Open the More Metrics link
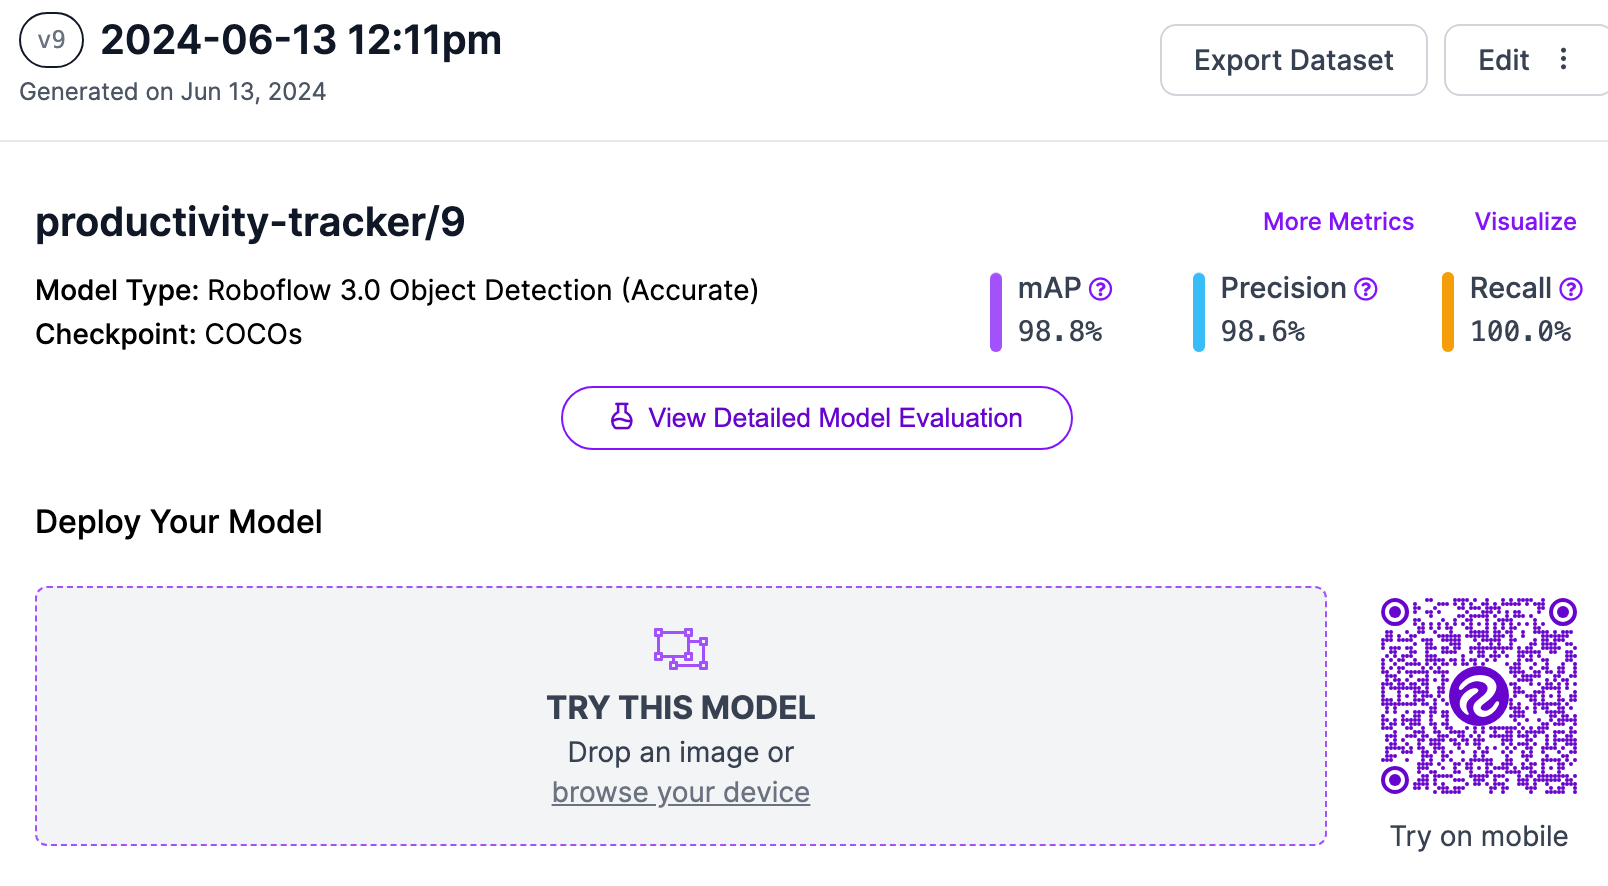The image size is (1608, 886). 1338,222
